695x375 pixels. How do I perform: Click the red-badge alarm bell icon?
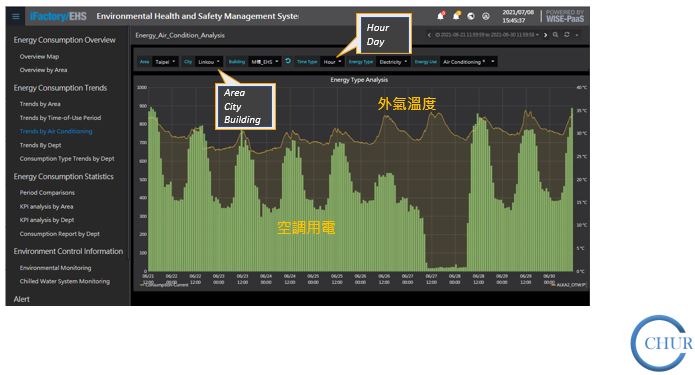(440, 16)
